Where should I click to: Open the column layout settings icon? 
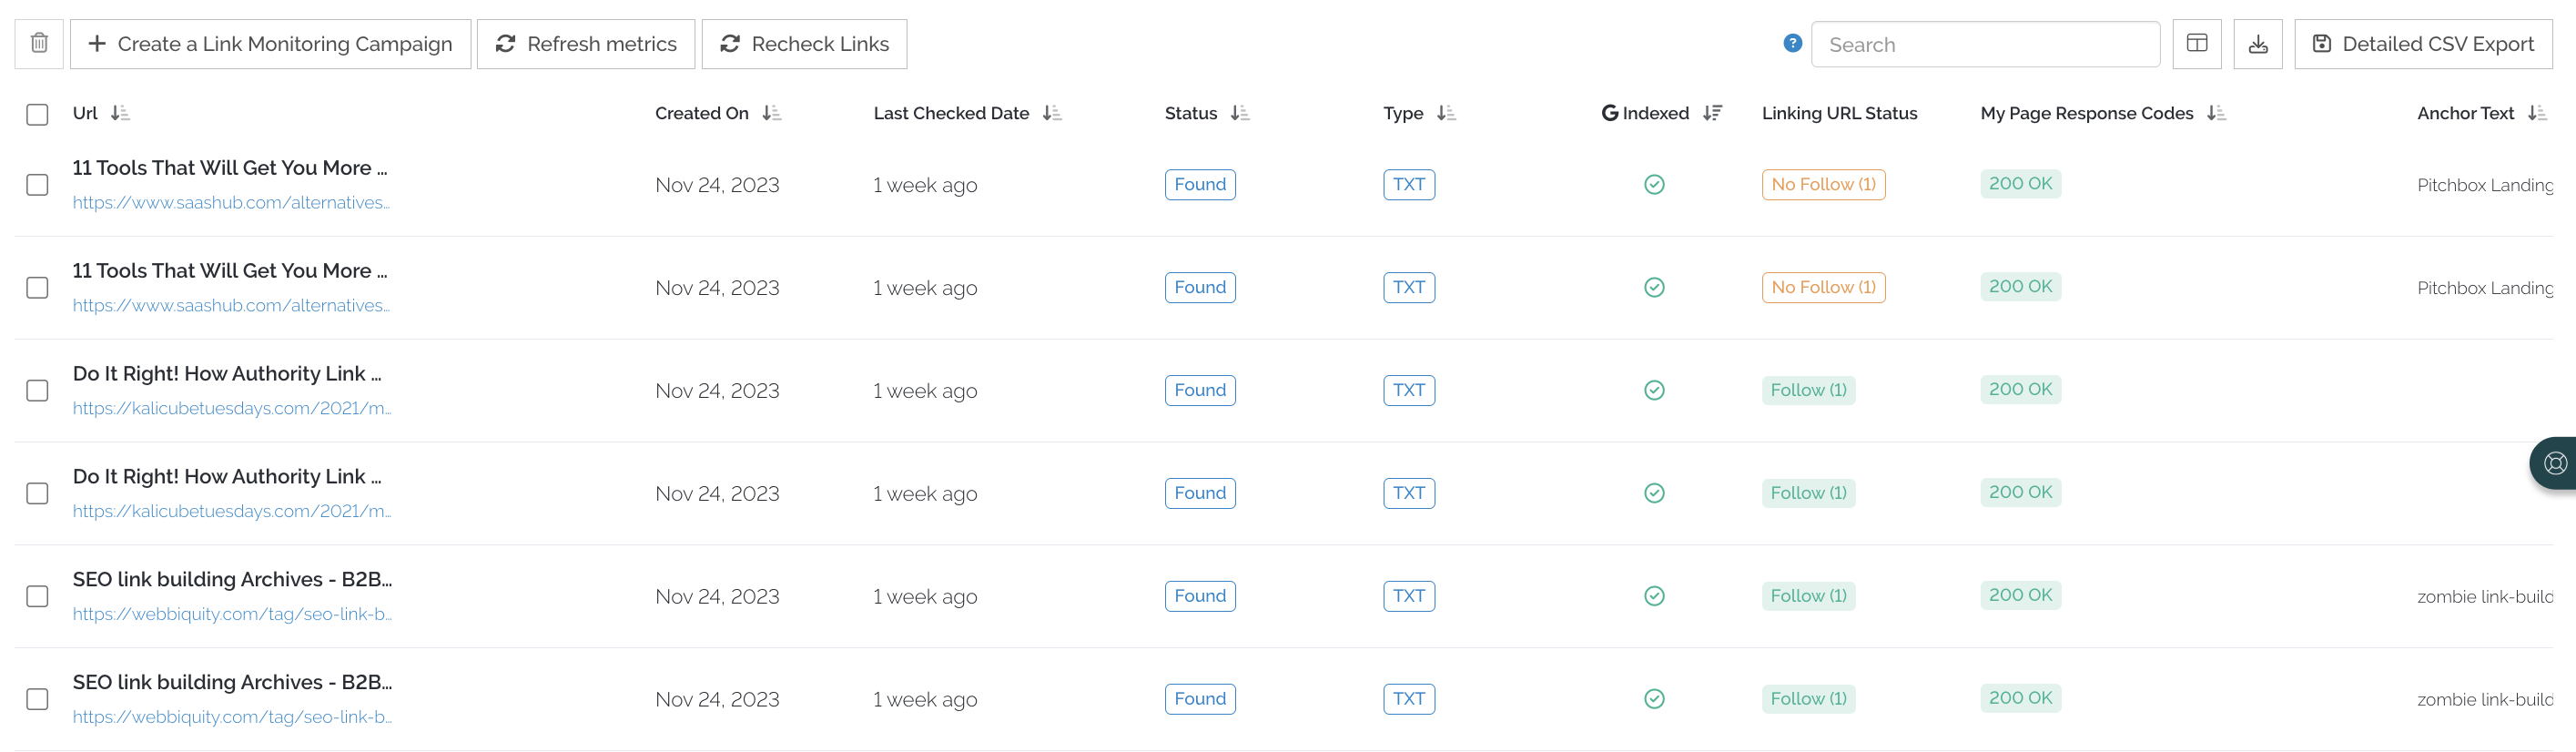tap(2196, 44)
